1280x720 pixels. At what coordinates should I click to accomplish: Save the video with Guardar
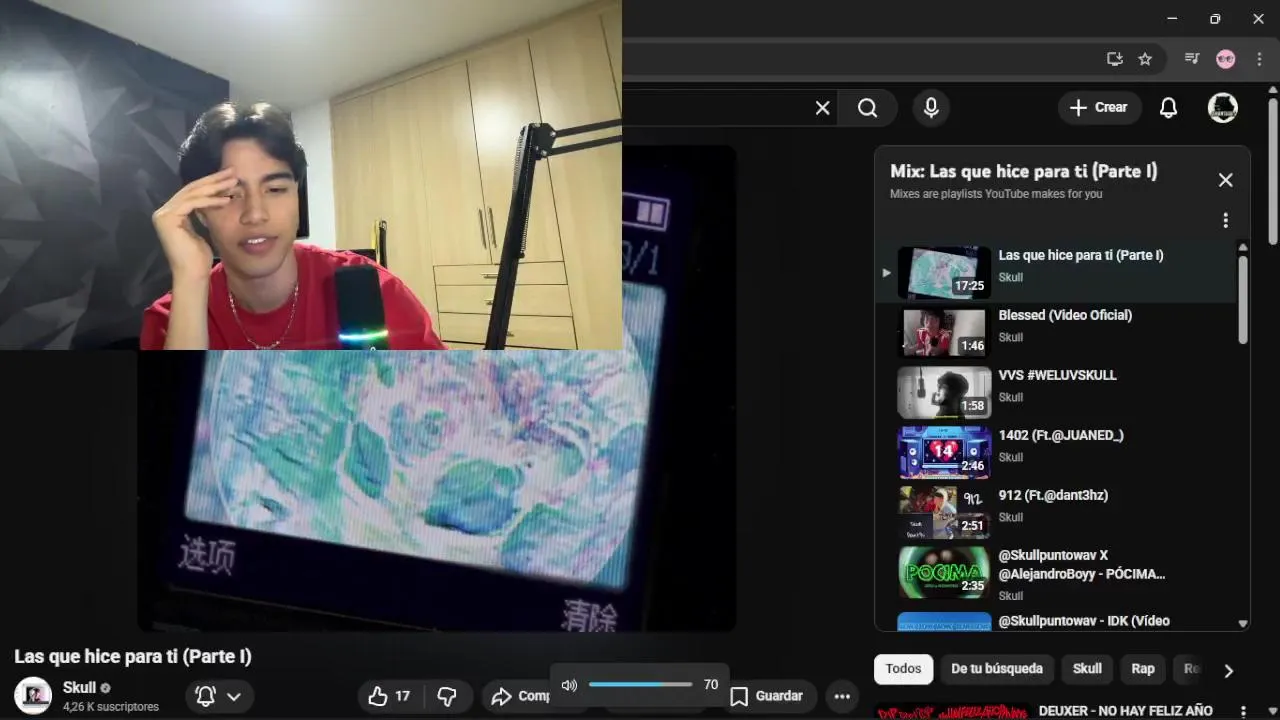767,696
